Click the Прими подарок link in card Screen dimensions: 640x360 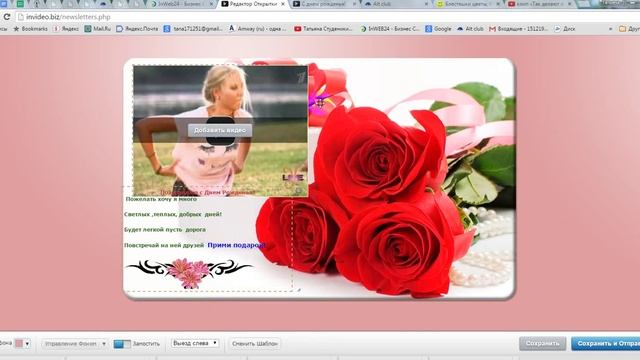click(x=236, y=245)
